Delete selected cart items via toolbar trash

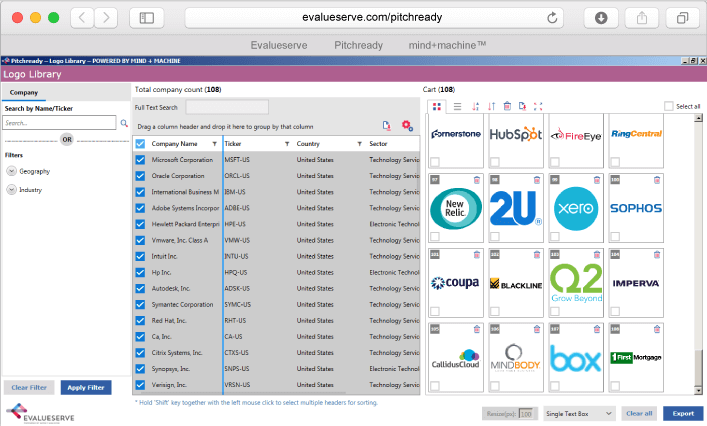click(507, 106)
